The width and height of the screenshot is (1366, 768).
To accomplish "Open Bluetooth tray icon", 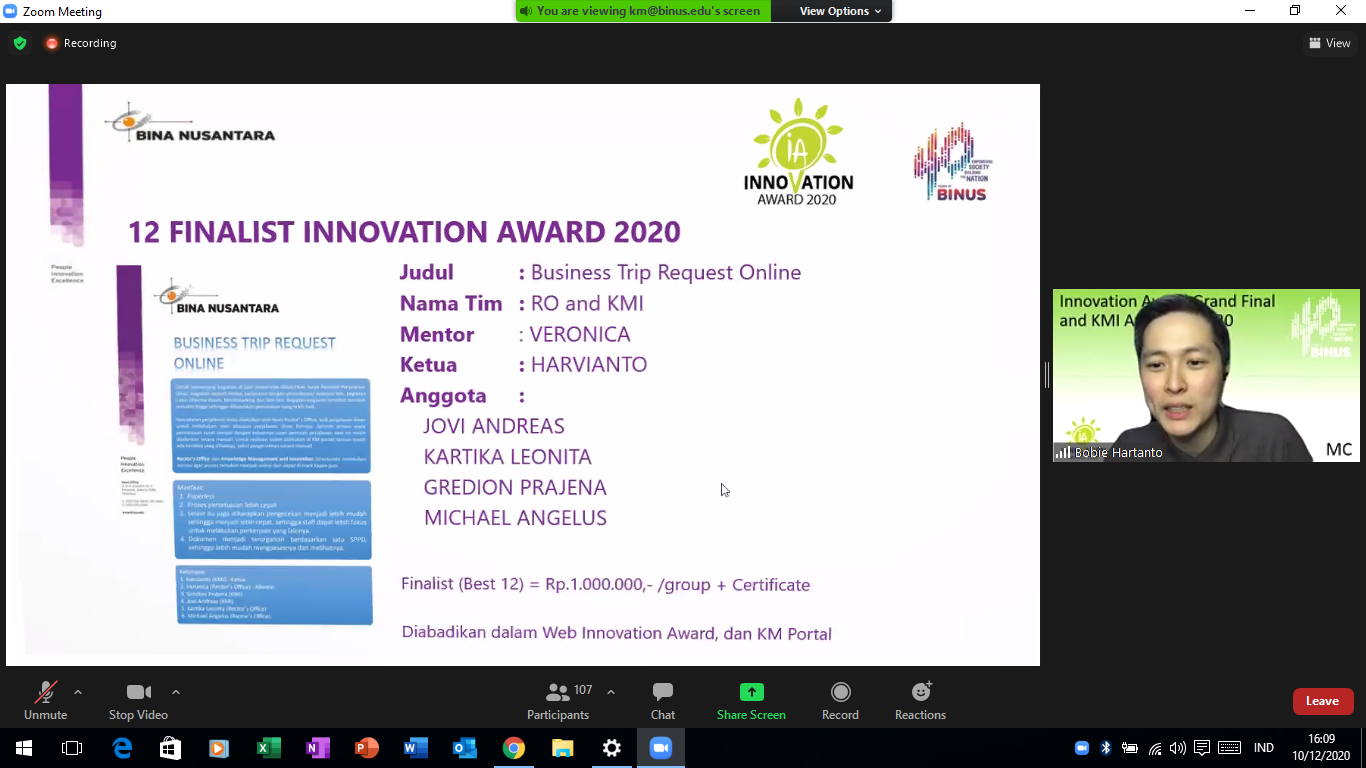I will point(1106,748).
